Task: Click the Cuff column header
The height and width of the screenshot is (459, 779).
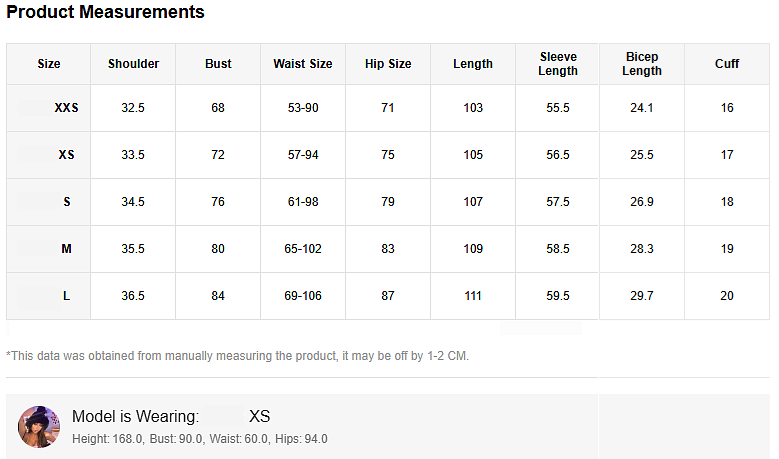Action: pos(727,64)
